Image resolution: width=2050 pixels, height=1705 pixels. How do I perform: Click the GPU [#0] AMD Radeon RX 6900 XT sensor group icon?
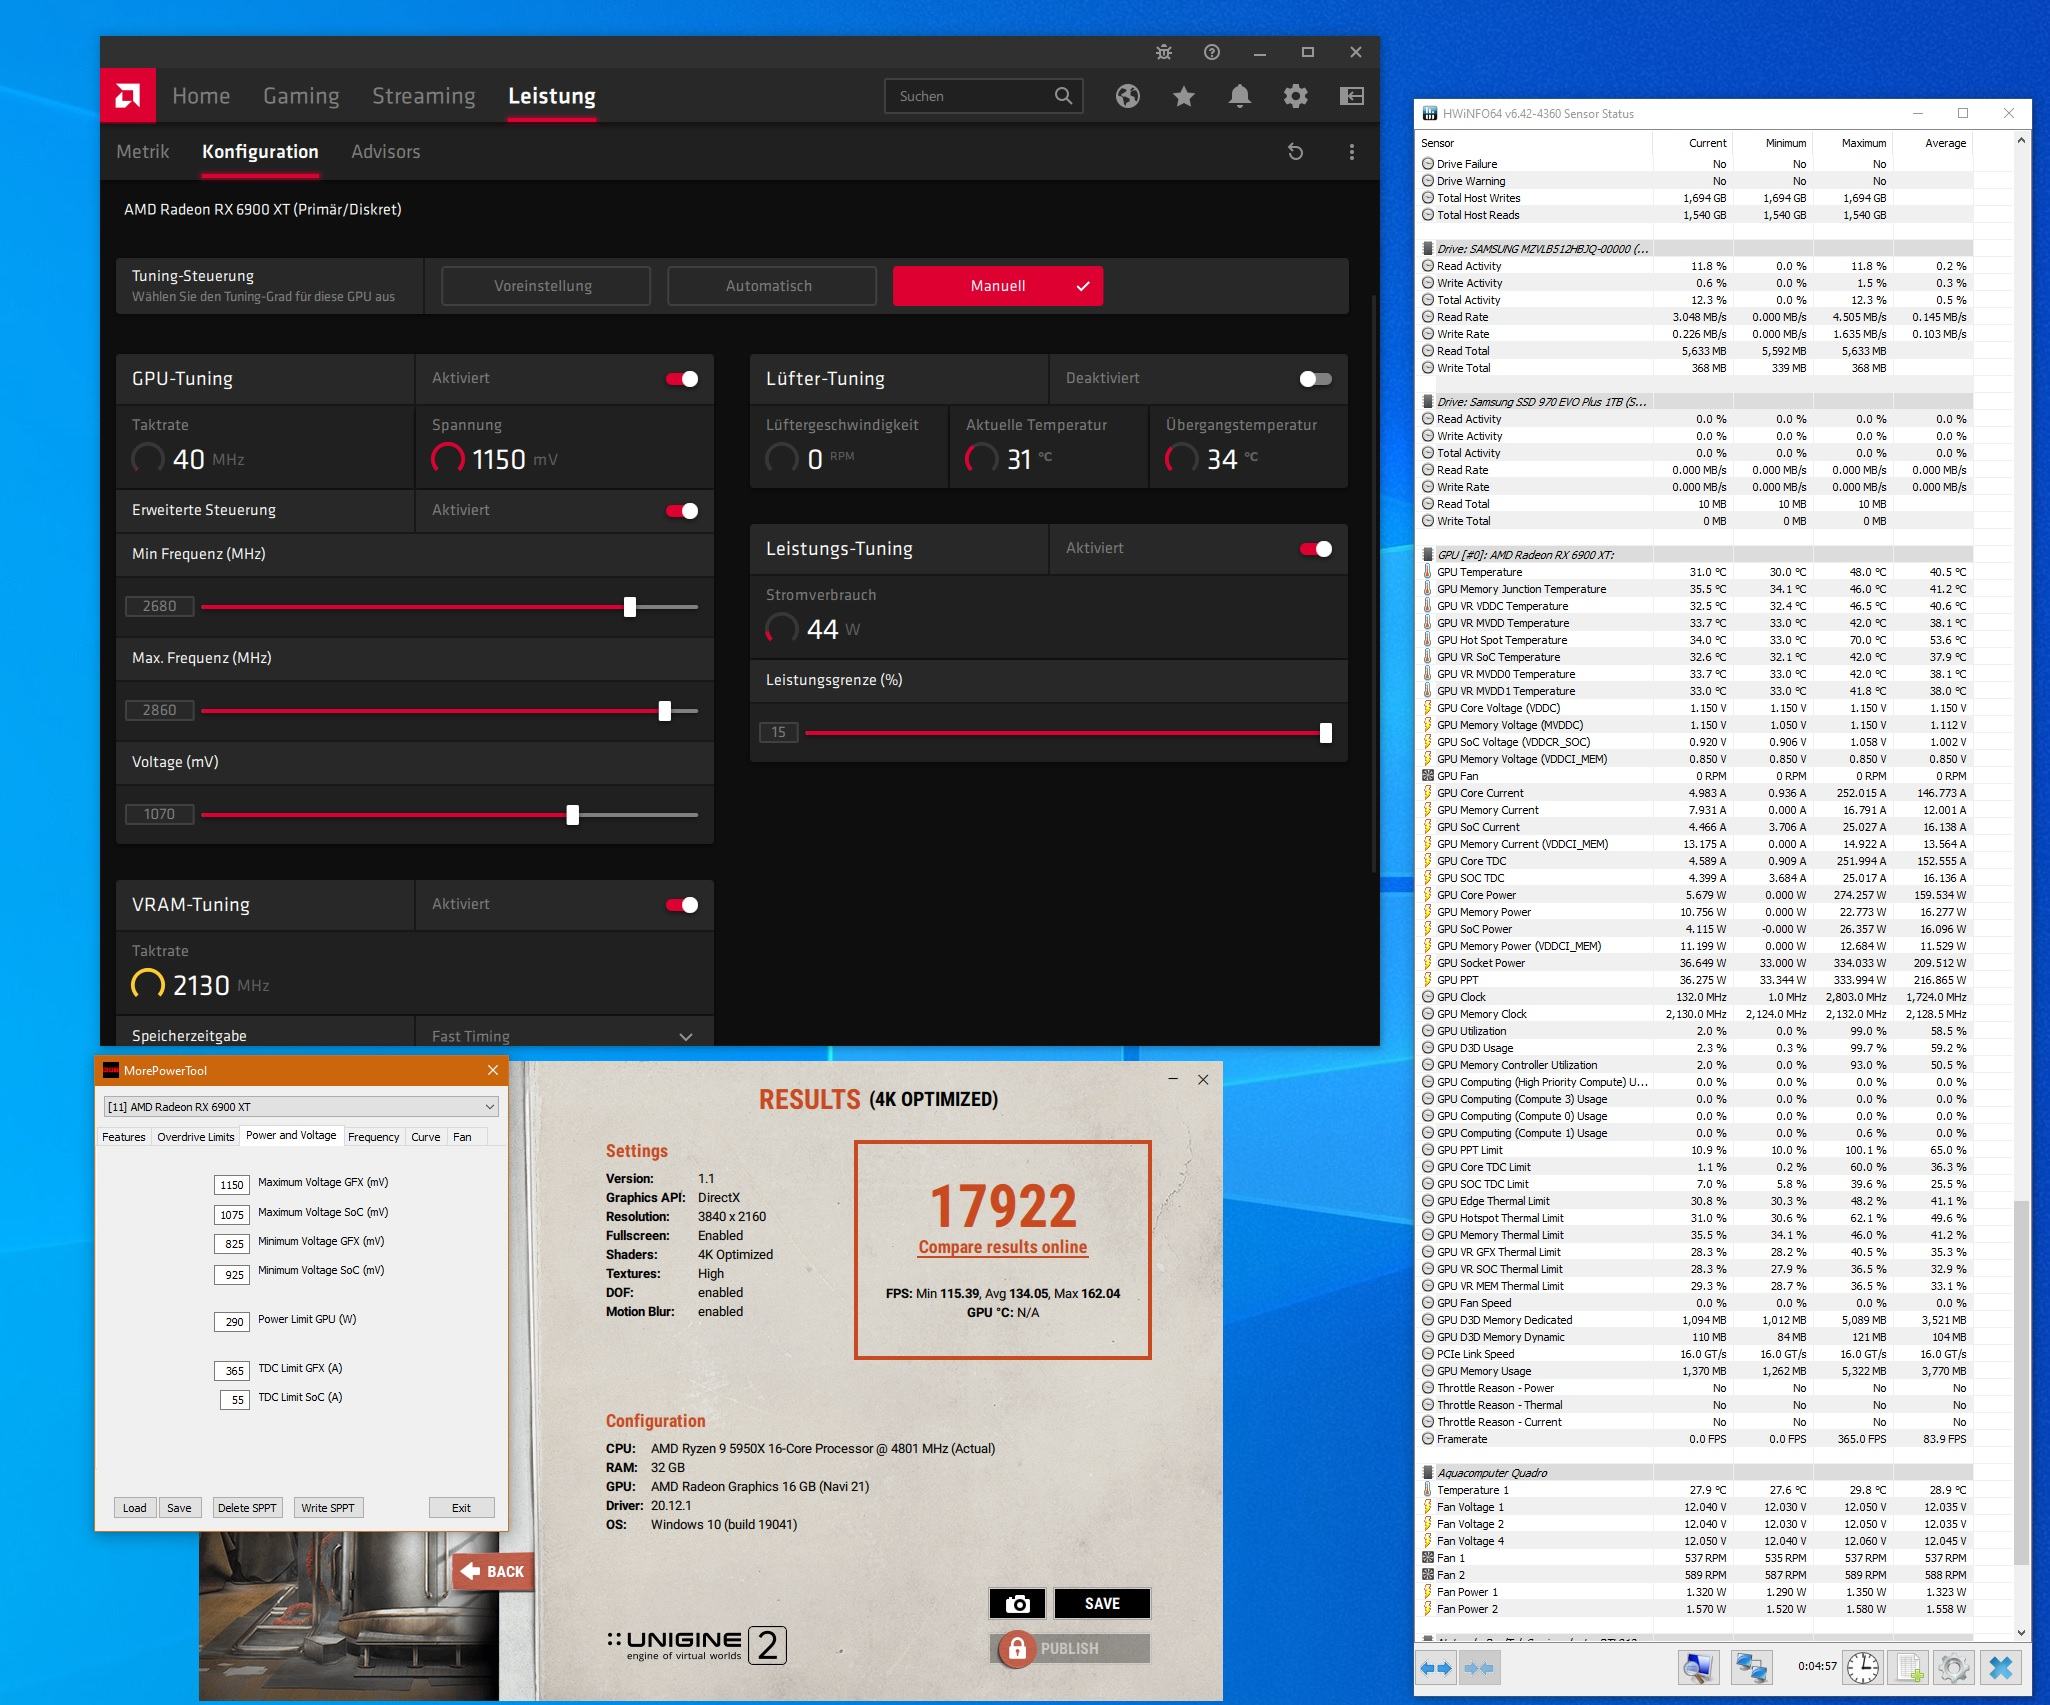pos(1427,555)
